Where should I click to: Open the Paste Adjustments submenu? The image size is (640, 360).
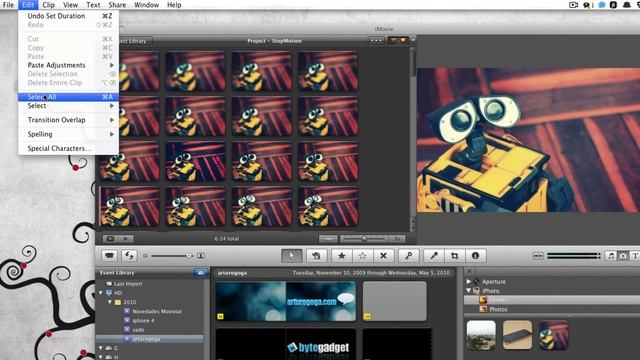[x=68, y=65]
